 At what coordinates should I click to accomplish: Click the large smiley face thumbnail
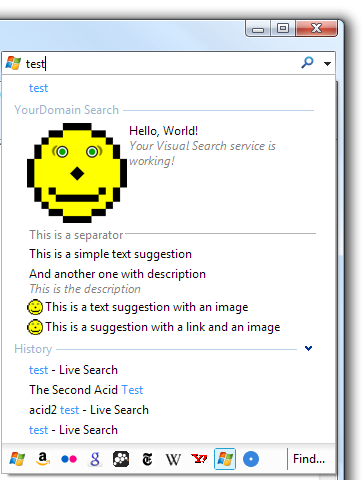(x=77, y=173)
